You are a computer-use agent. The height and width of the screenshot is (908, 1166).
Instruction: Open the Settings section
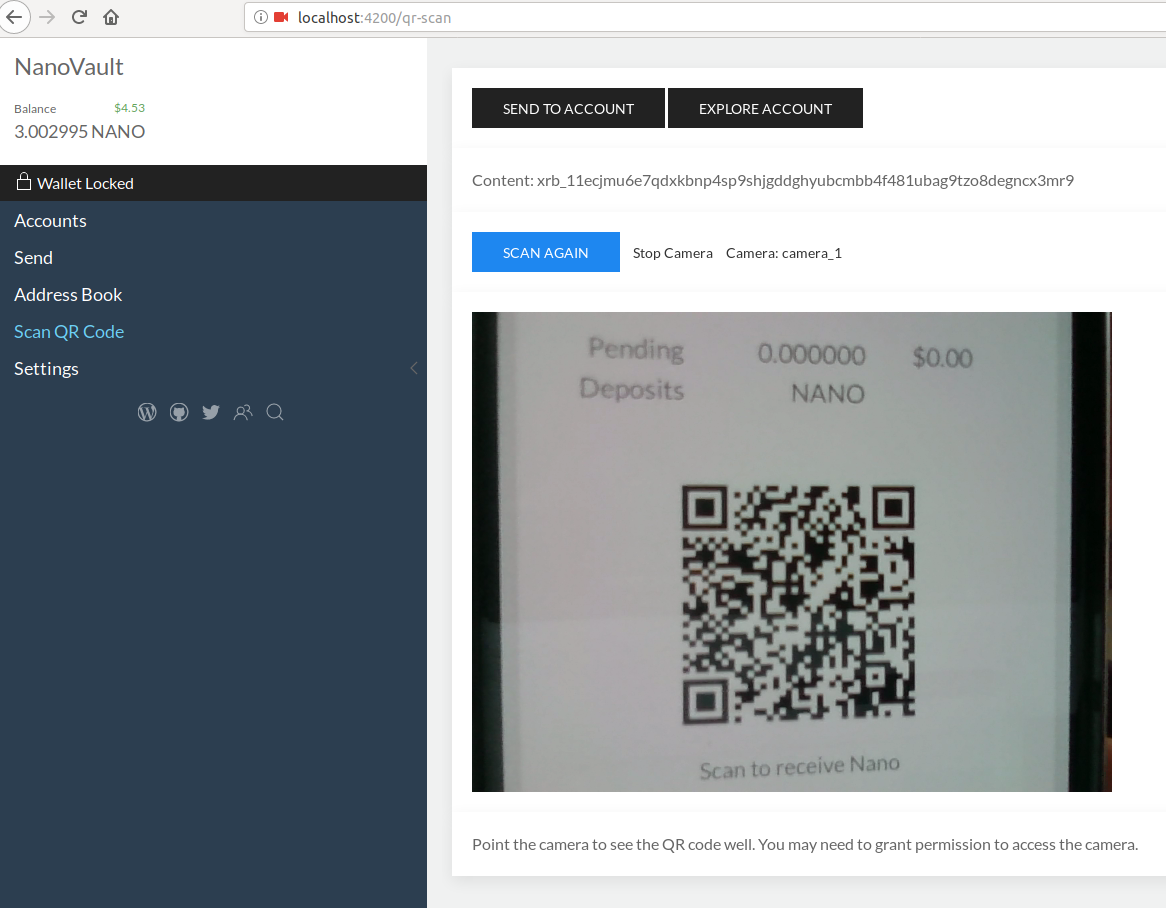pyautogui.click(x=46, y=368)
